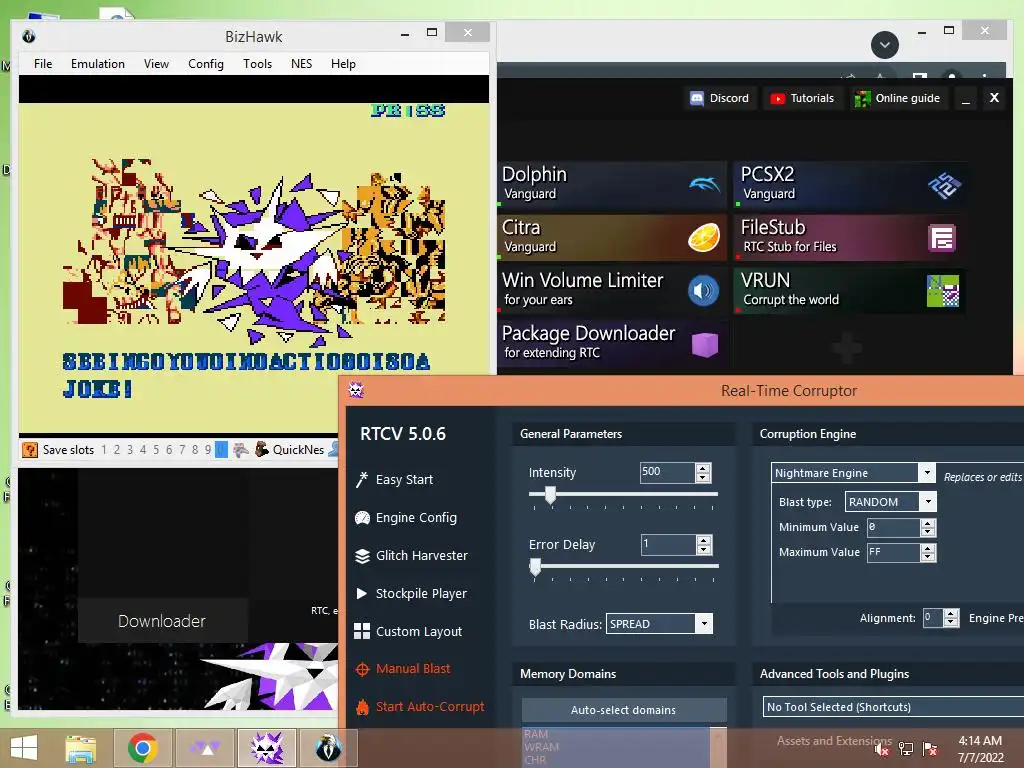This screenshot has width=1024, height=768.
Task: Select save slot 1 in BizHawk
Action: [103, 450]
